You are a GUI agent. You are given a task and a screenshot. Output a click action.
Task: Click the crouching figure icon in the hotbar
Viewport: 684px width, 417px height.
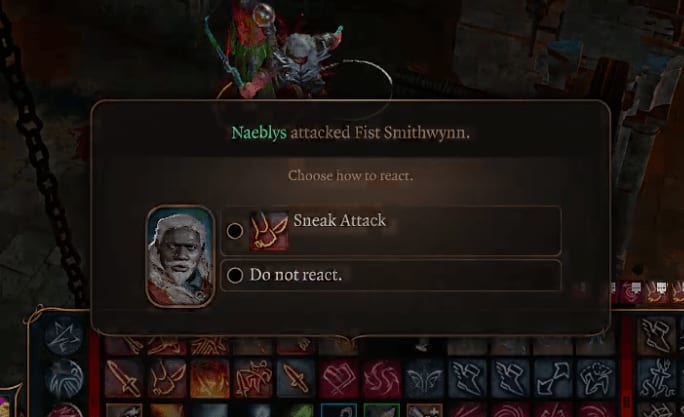tap(596, 378)
